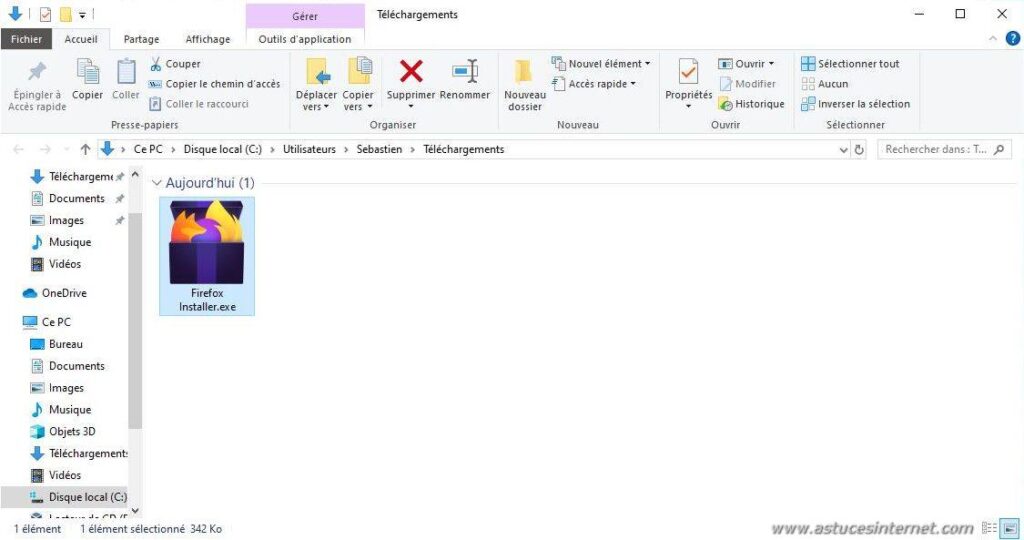Open pinned Téléchargements in quick access

pyautogui.click(x=77, y=176)
